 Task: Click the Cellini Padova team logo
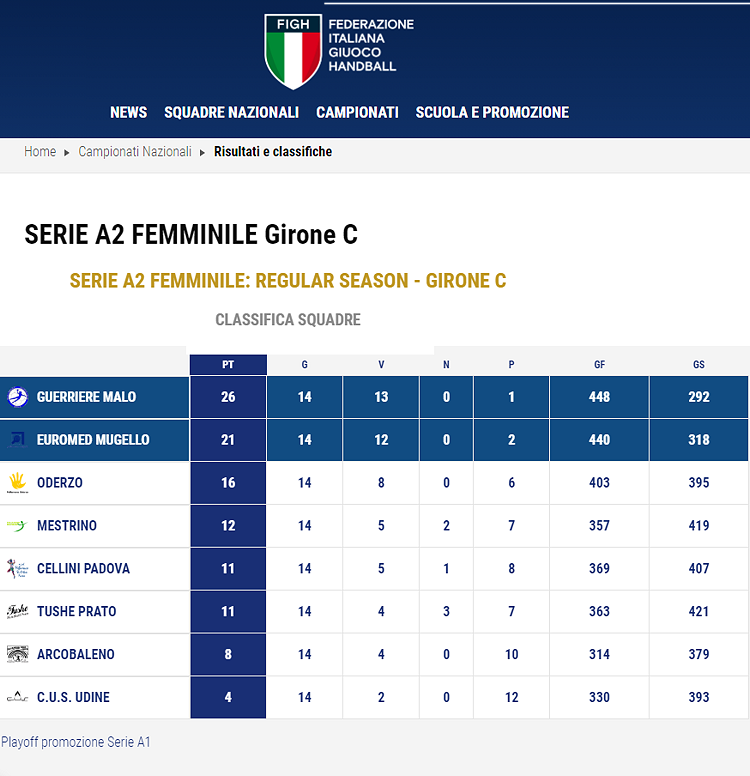tap(18, 569)
